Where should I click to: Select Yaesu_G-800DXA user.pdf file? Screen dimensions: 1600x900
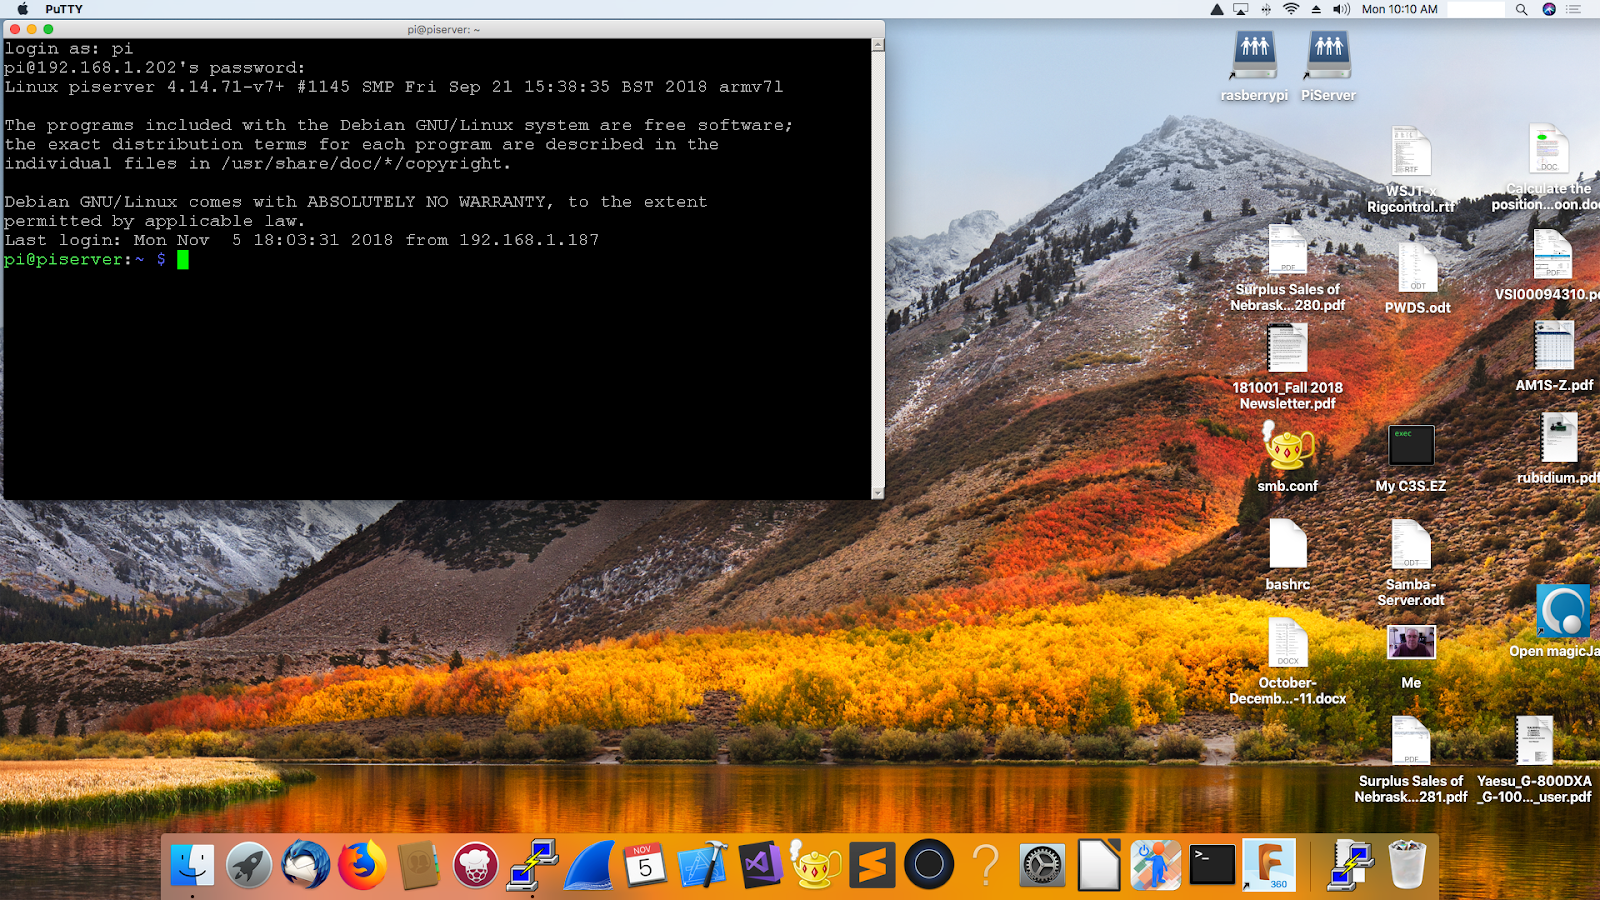point(1534,760)
